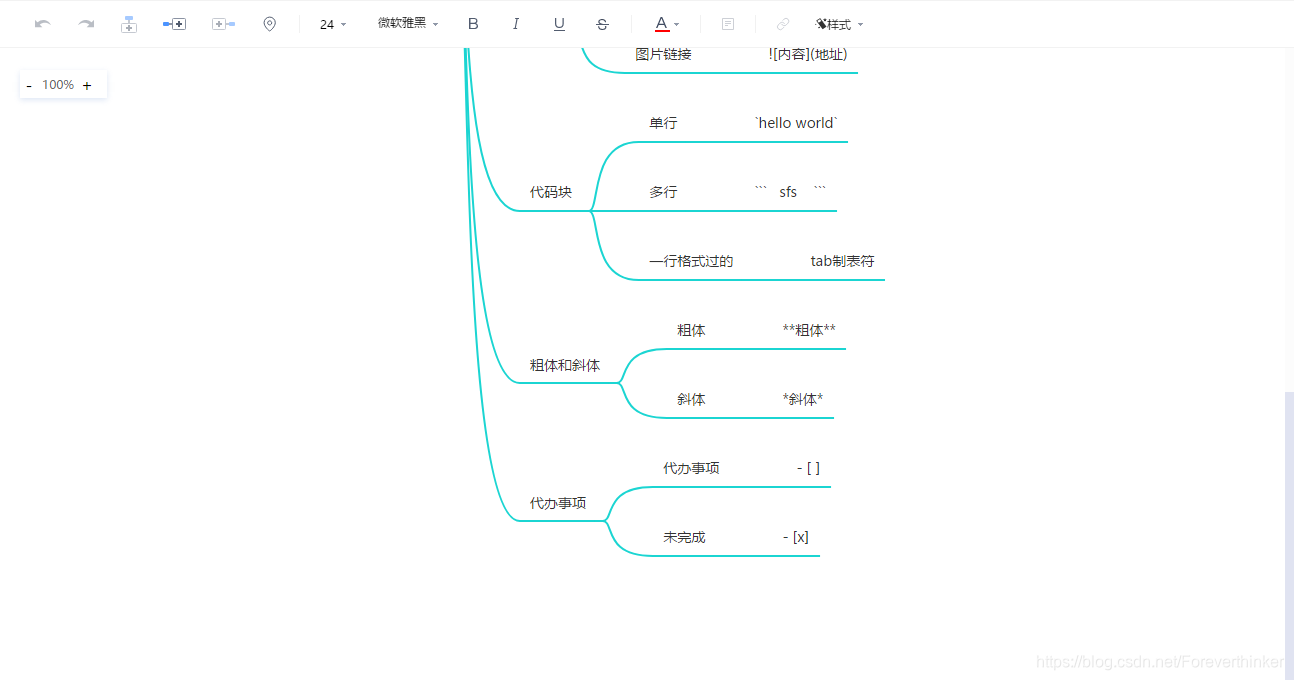Viewport: 1294px width, 680px height.
Task: Undo the last action
Action: tap(42, 24)
